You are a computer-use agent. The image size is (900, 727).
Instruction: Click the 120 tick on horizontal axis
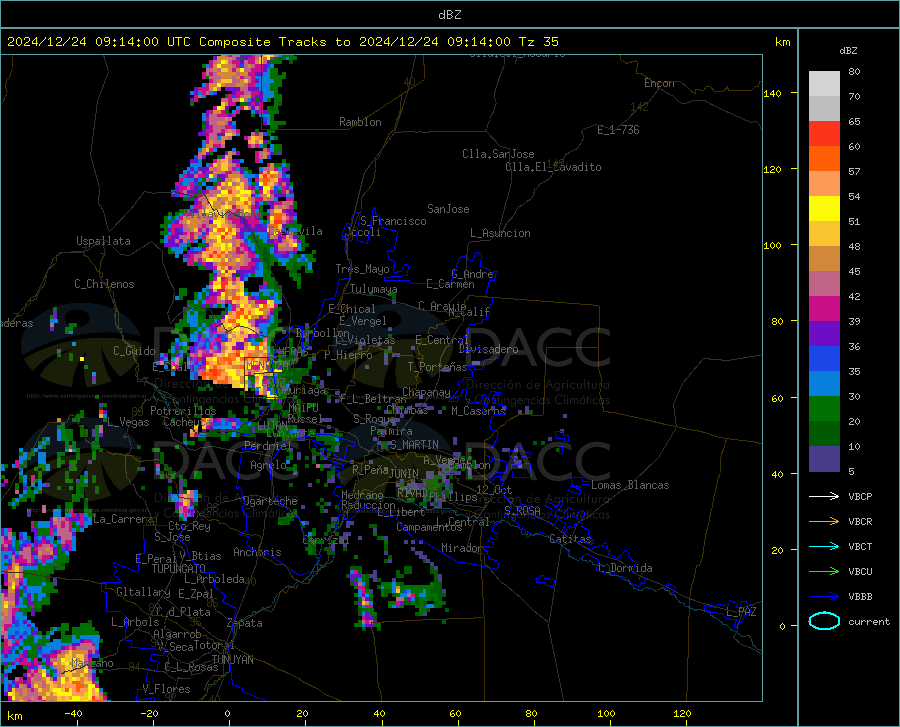(682, 714)
